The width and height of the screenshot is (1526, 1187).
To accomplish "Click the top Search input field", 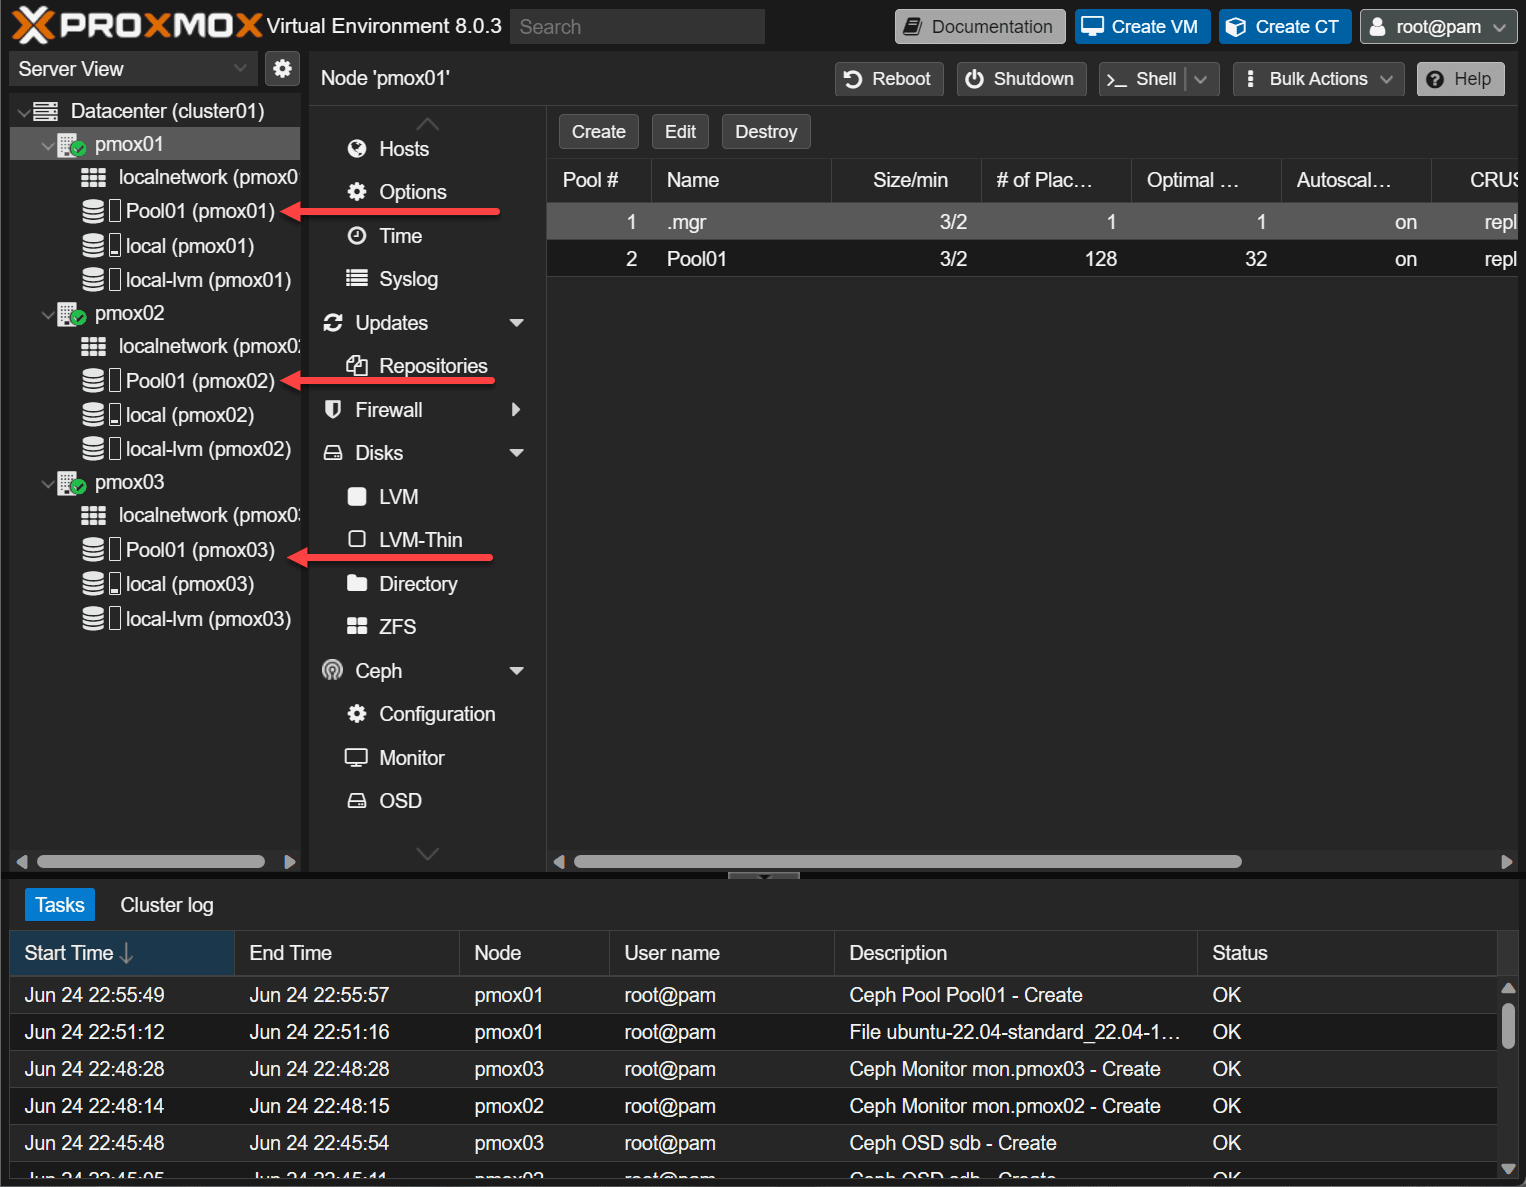I will tap(637, 27).
